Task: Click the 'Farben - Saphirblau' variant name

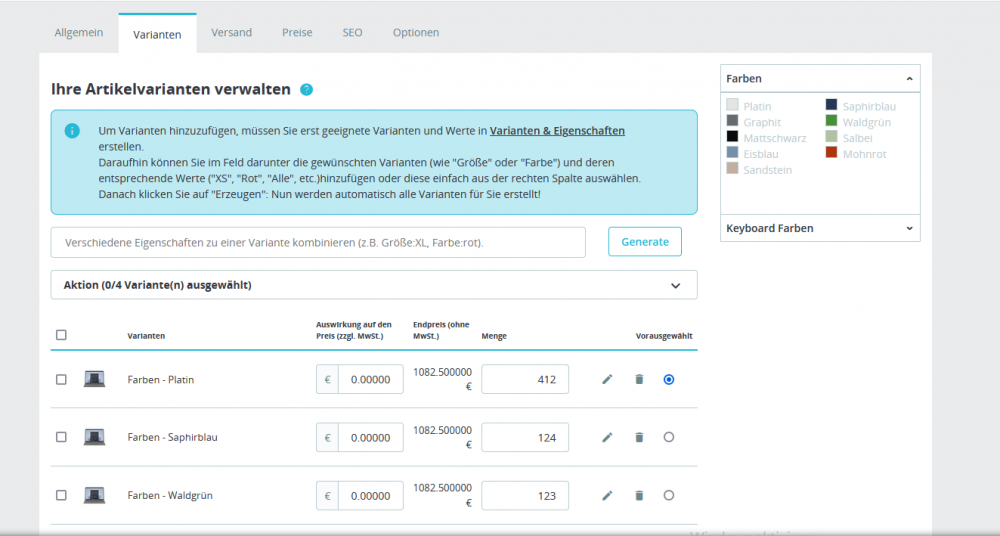Action: [x=172, y=438]
